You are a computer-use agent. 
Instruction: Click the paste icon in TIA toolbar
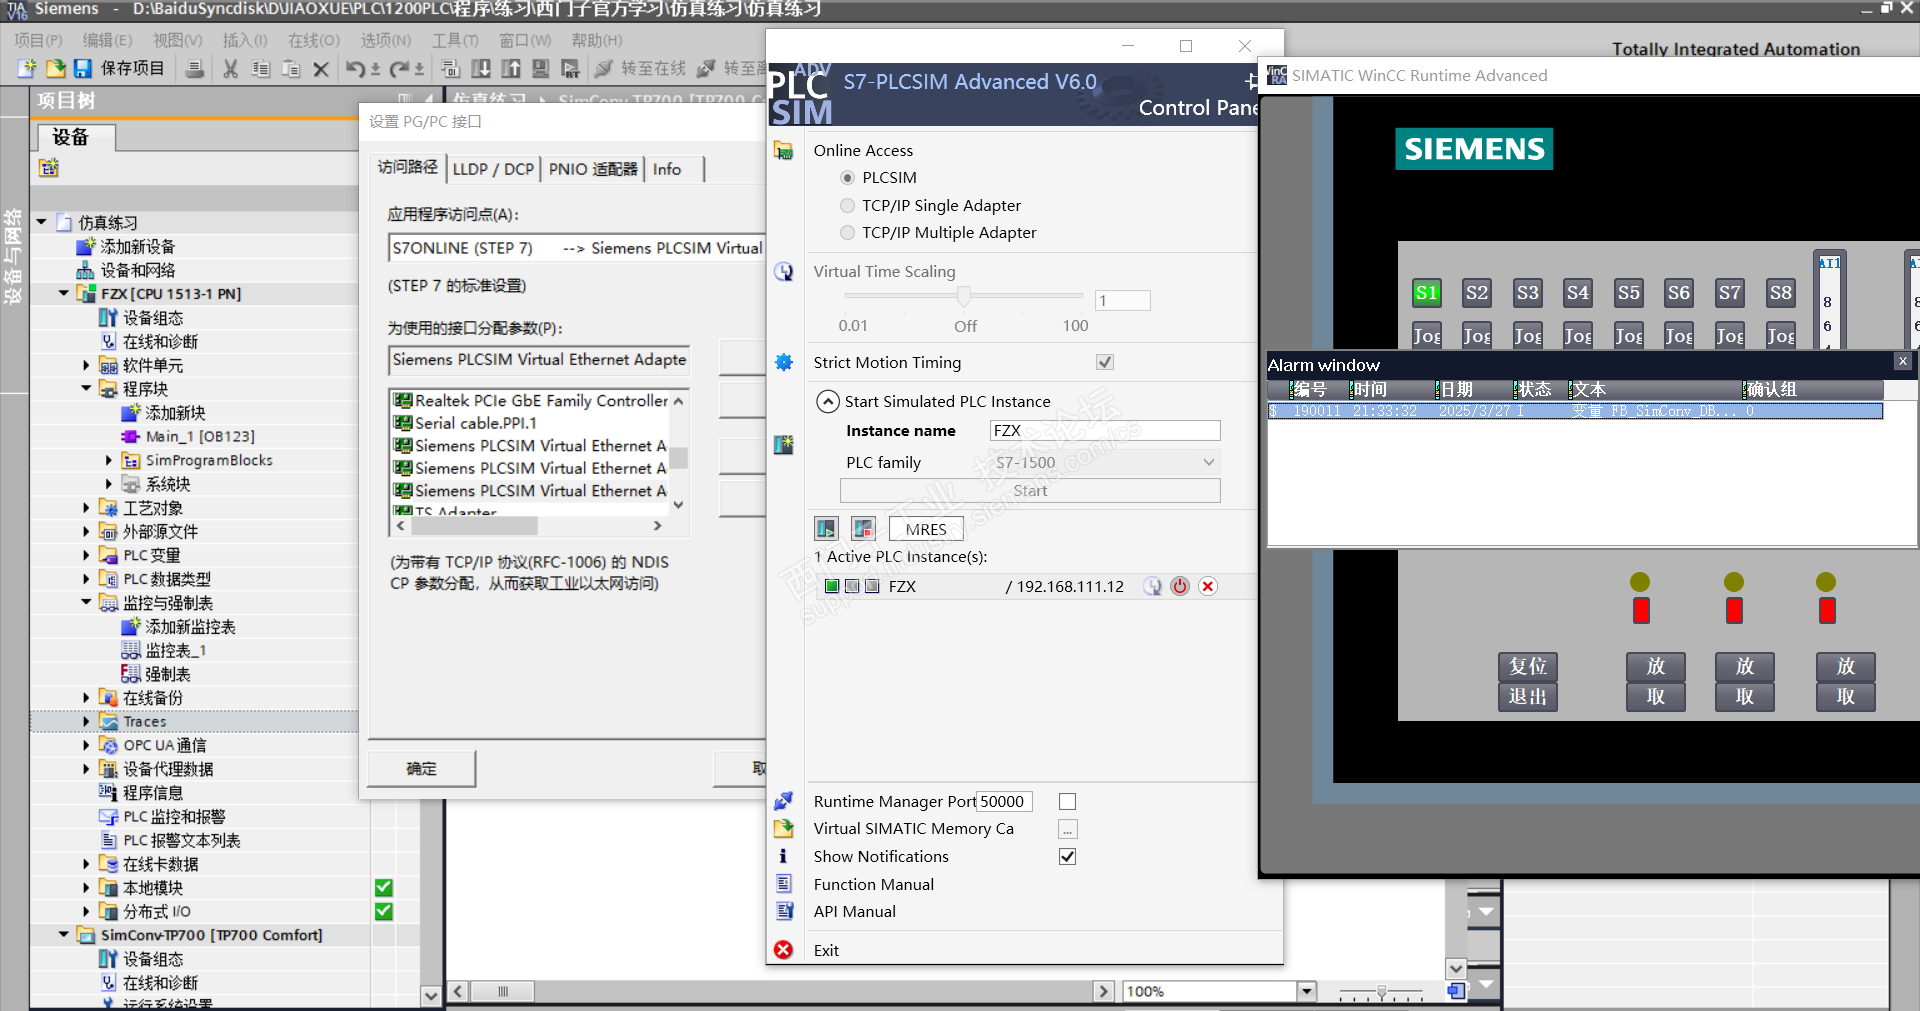[x=291, y=68]
